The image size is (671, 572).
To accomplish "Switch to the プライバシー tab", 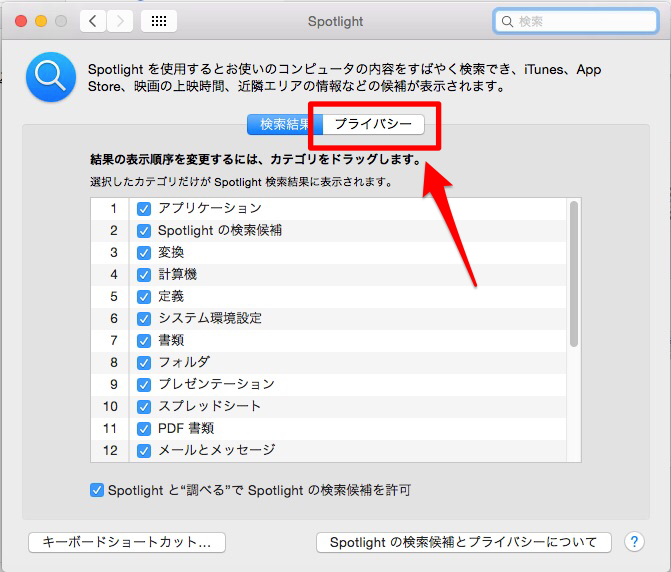I will point(374,124).
